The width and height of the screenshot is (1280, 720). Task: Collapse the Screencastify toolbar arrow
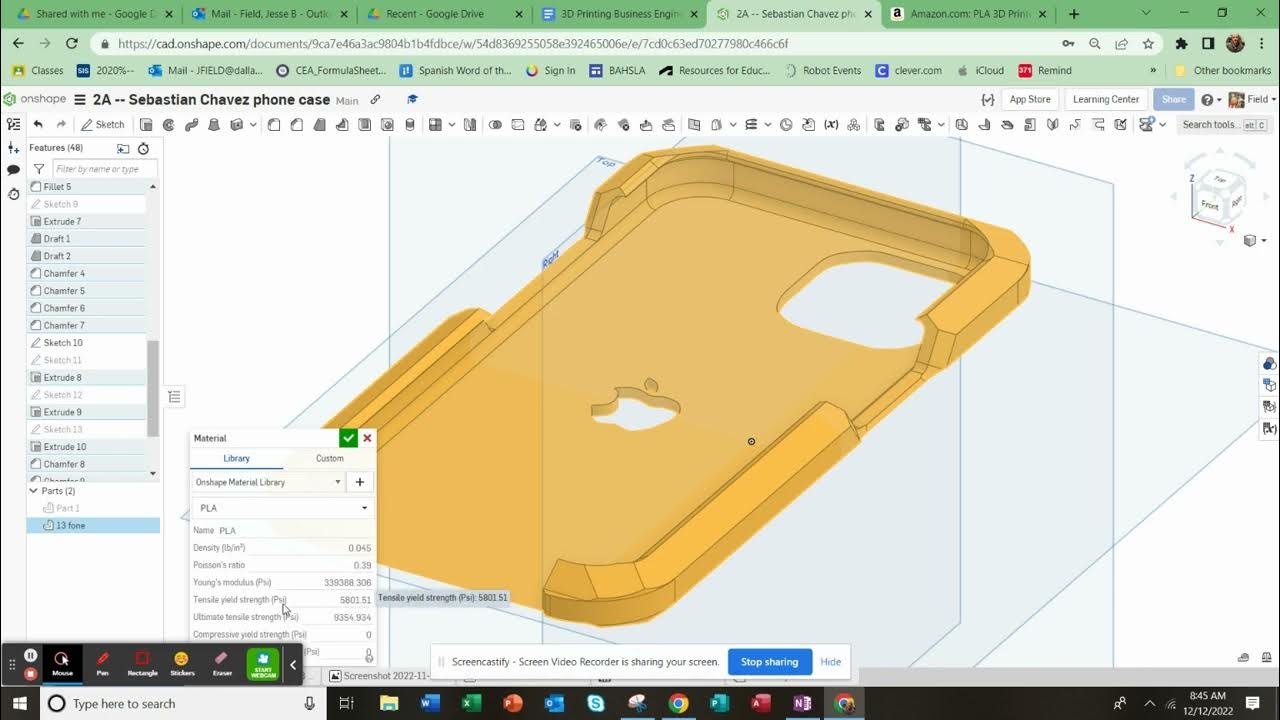[x=293, y=664]
